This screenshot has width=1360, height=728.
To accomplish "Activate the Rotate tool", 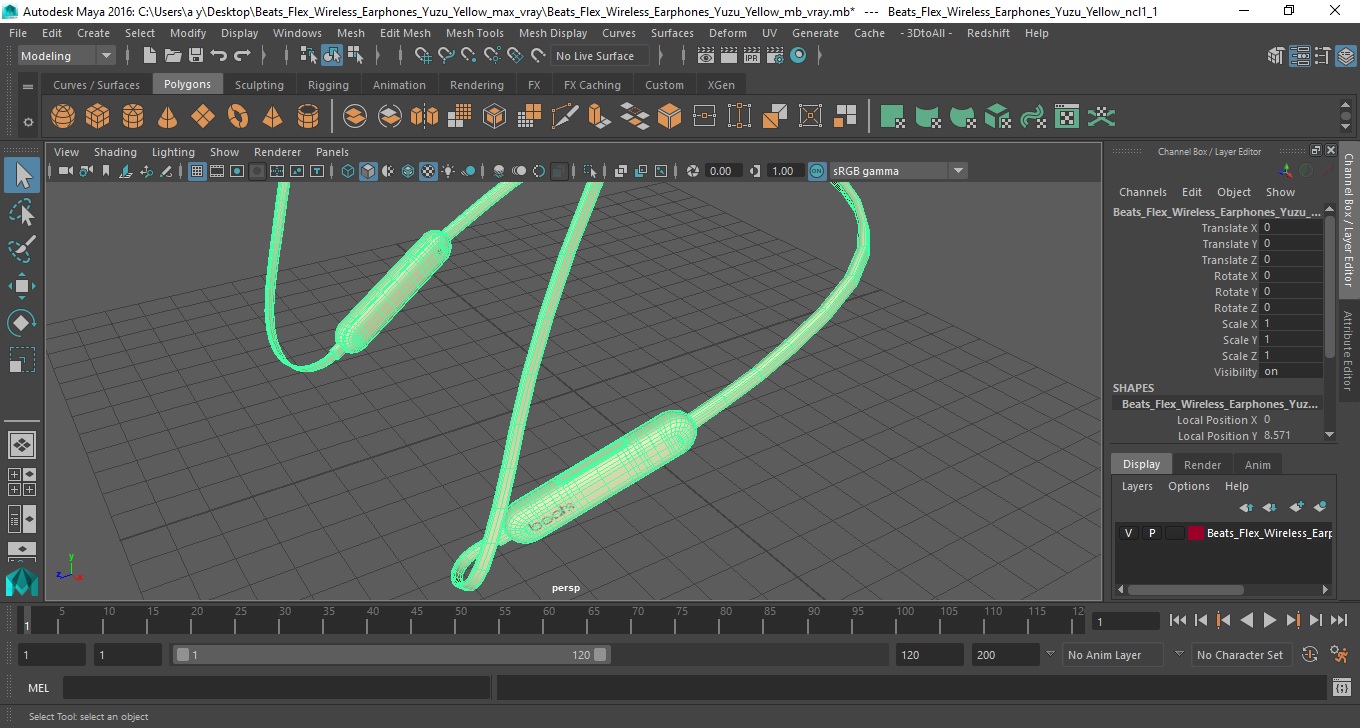I will point(22,323).
